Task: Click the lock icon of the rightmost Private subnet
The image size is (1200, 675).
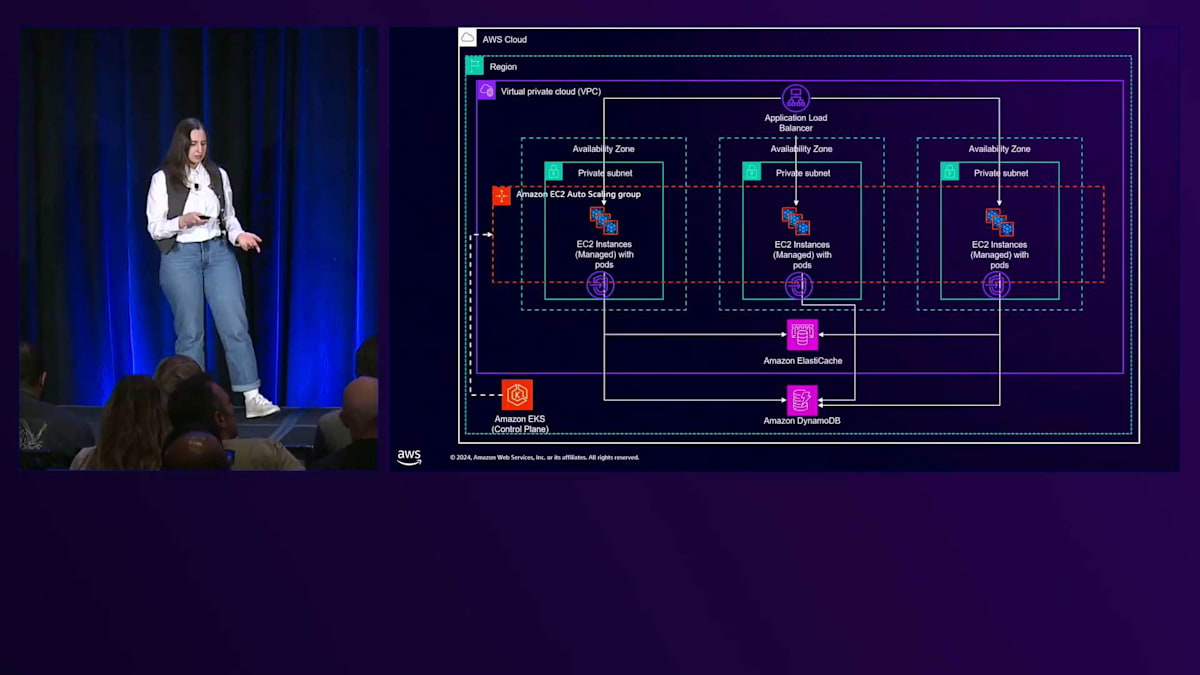Action: [949, 172]
